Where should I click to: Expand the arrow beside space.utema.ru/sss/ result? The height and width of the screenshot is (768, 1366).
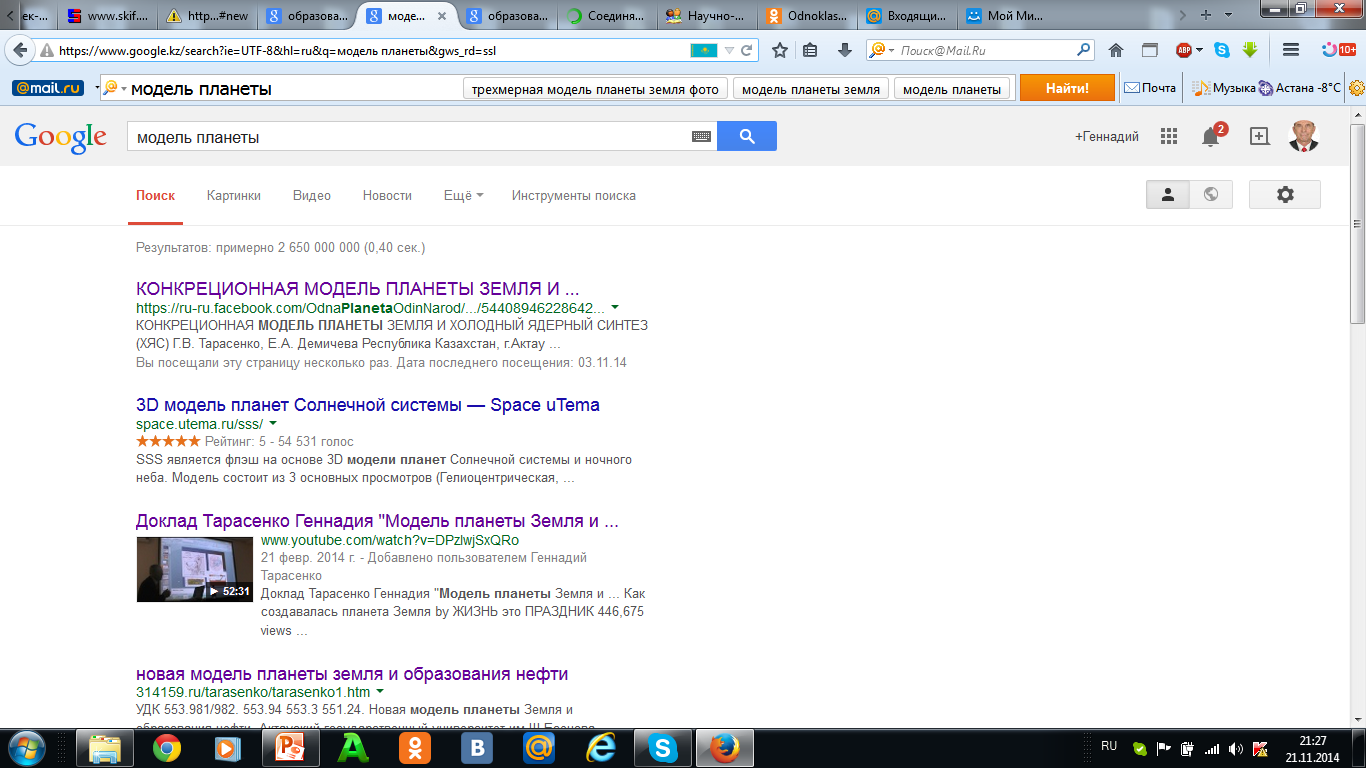[273, 424]
